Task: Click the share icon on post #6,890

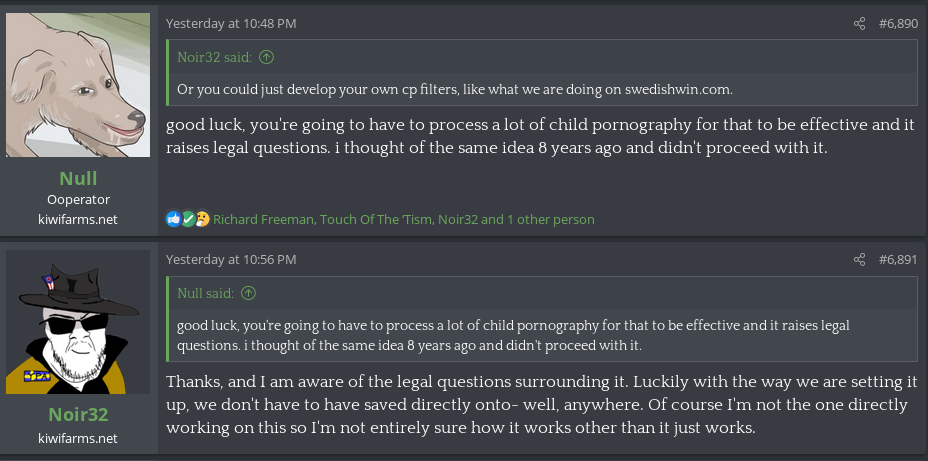Action: [x=860, y=23]
